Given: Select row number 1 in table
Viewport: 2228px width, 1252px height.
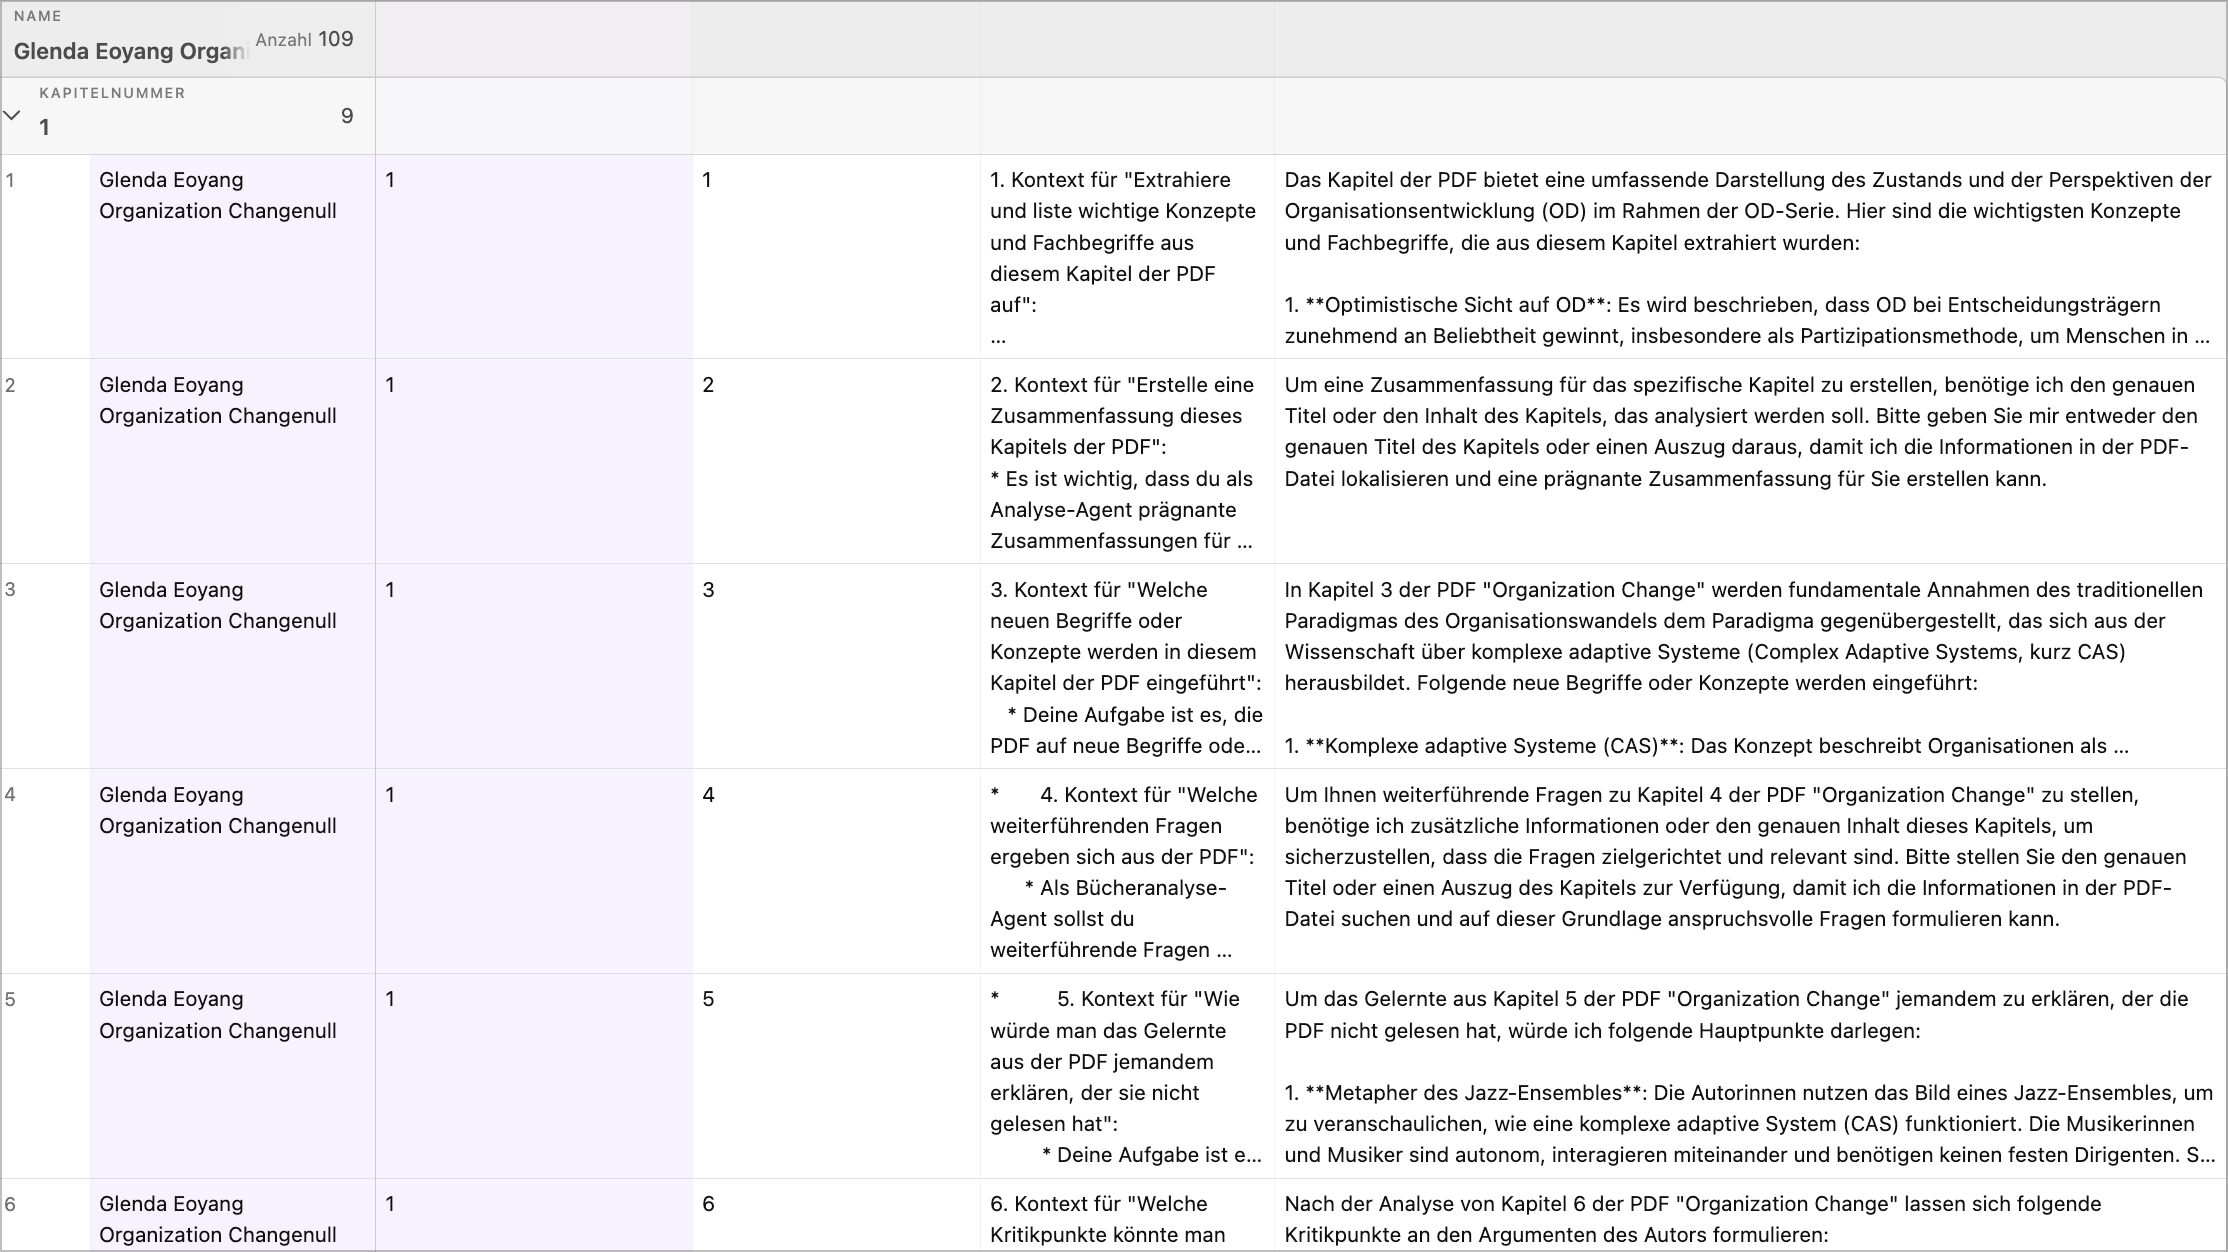Looking at the screenshot, I should tap(10, 181).
